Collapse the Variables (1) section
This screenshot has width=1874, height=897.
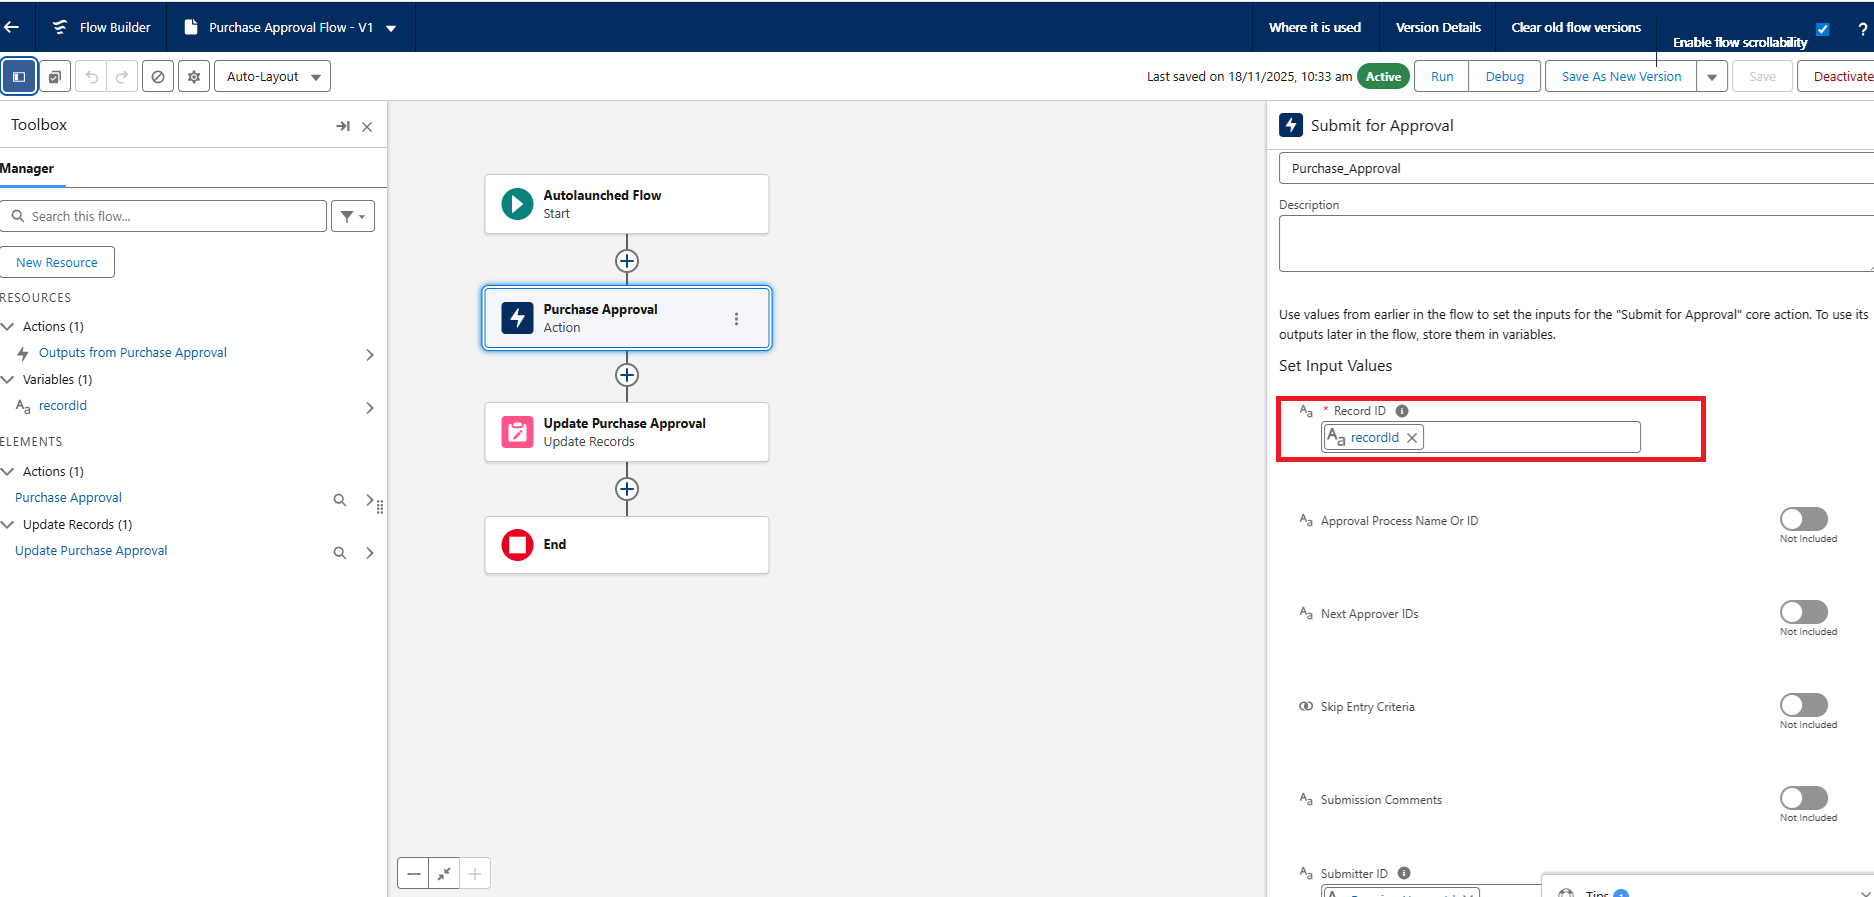tap(8, 380)
